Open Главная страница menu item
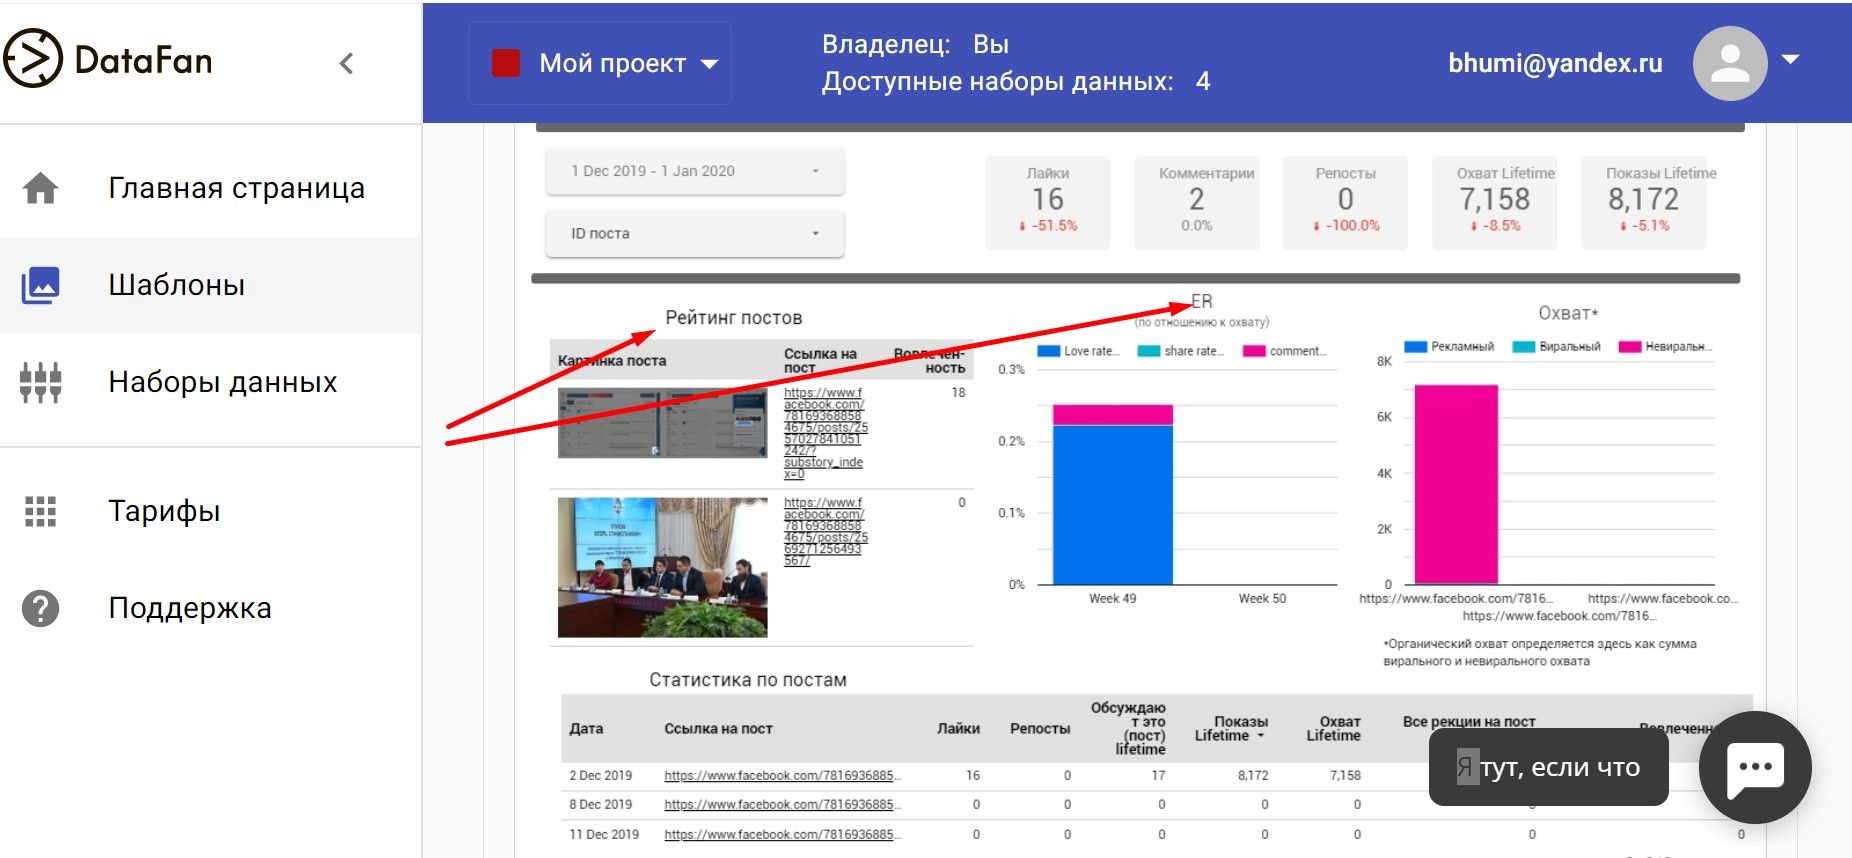Viewport: 1852px width, 858px height. pos(211,188)
